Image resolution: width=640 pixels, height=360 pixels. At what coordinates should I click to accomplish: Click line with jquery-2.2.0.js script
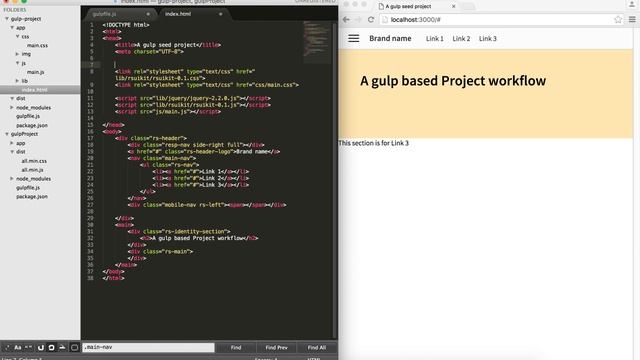pyautogui.click(x=193, y=98)
